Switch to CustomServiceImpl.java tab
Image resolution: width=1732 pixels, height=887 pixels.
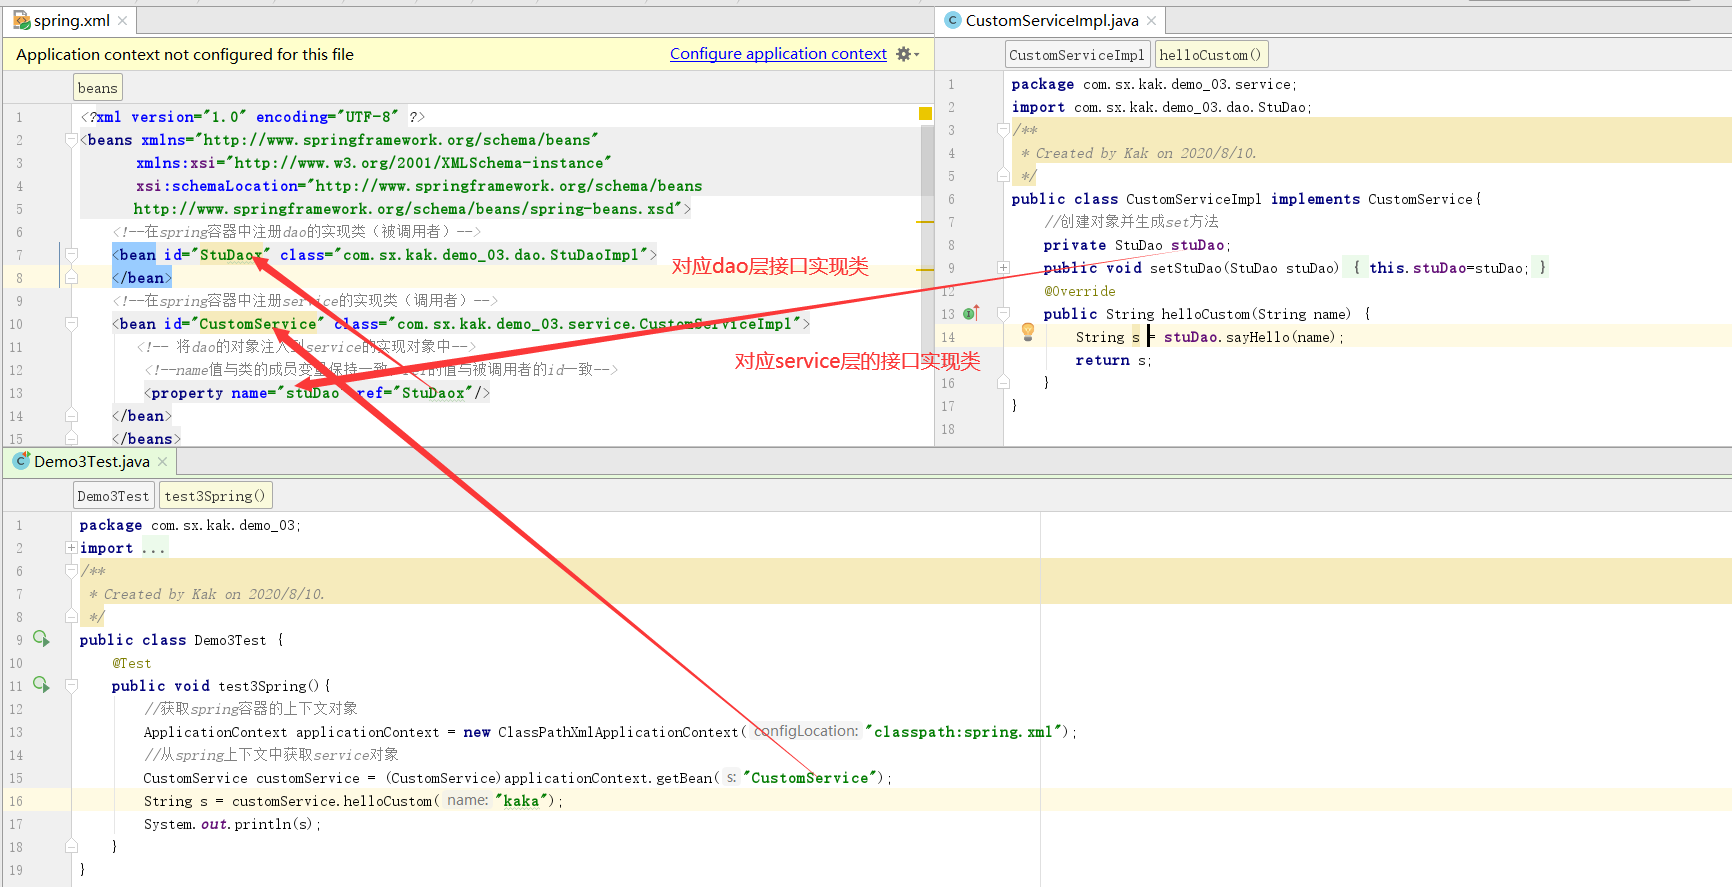pyautogui.click(x=1050, y=20)
